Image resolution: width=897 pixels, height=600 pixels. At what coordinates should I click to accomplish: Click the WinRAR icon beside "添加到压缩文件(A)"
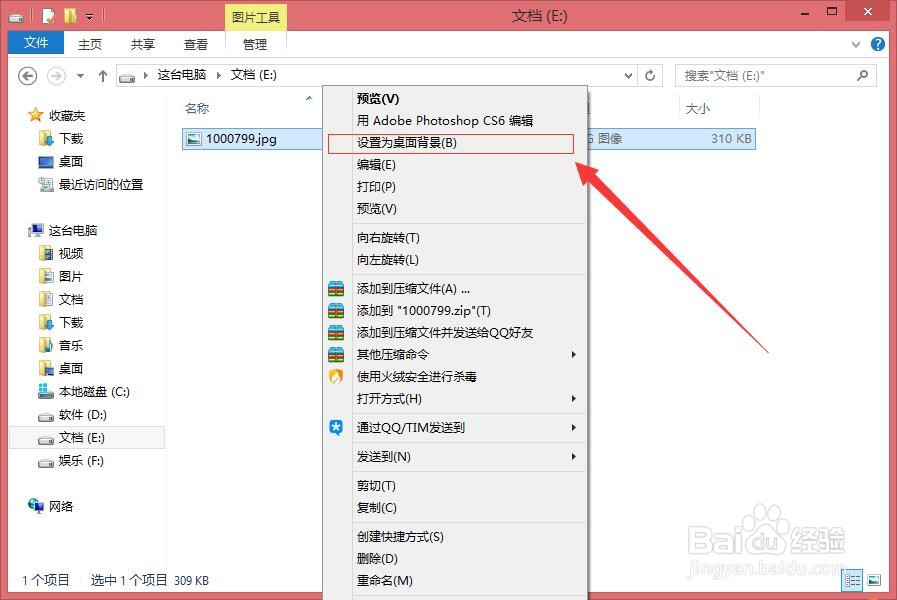pos(335,288)
